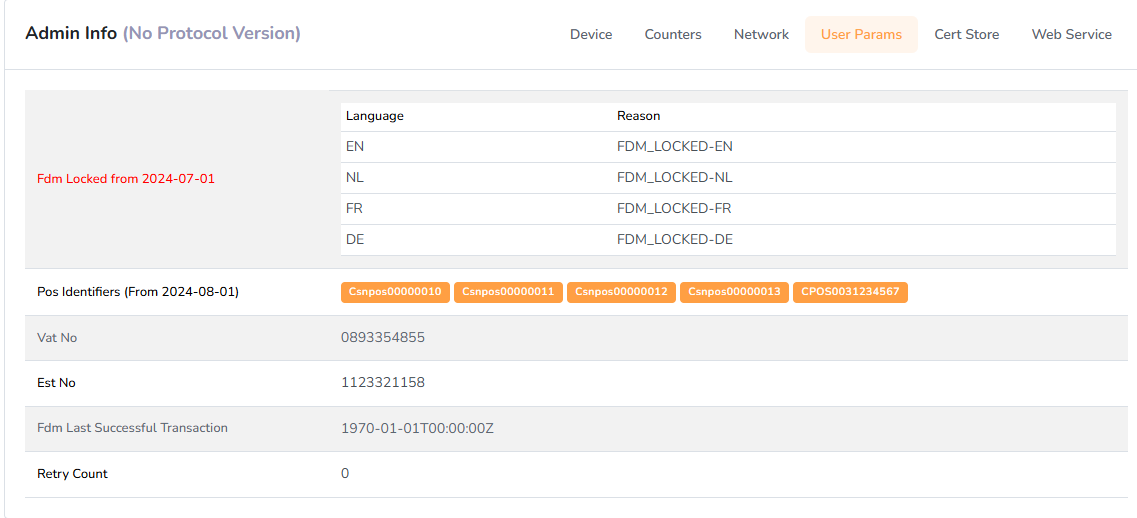The image size is (1137, 518).
Task: Click the FDM_LOCKED-EN reason cell
Action: click(675, 147)
